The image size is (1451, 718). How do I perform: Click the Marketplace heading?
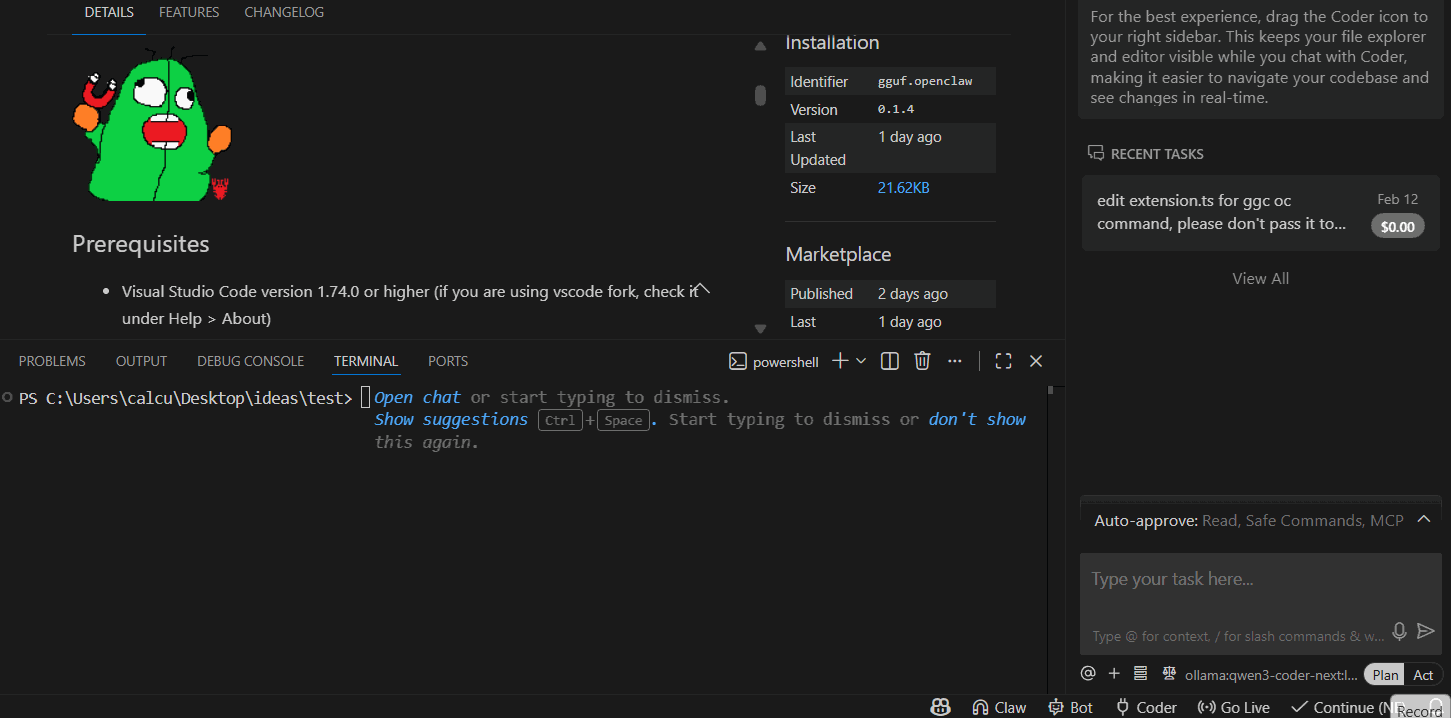[x=838, y=254]
